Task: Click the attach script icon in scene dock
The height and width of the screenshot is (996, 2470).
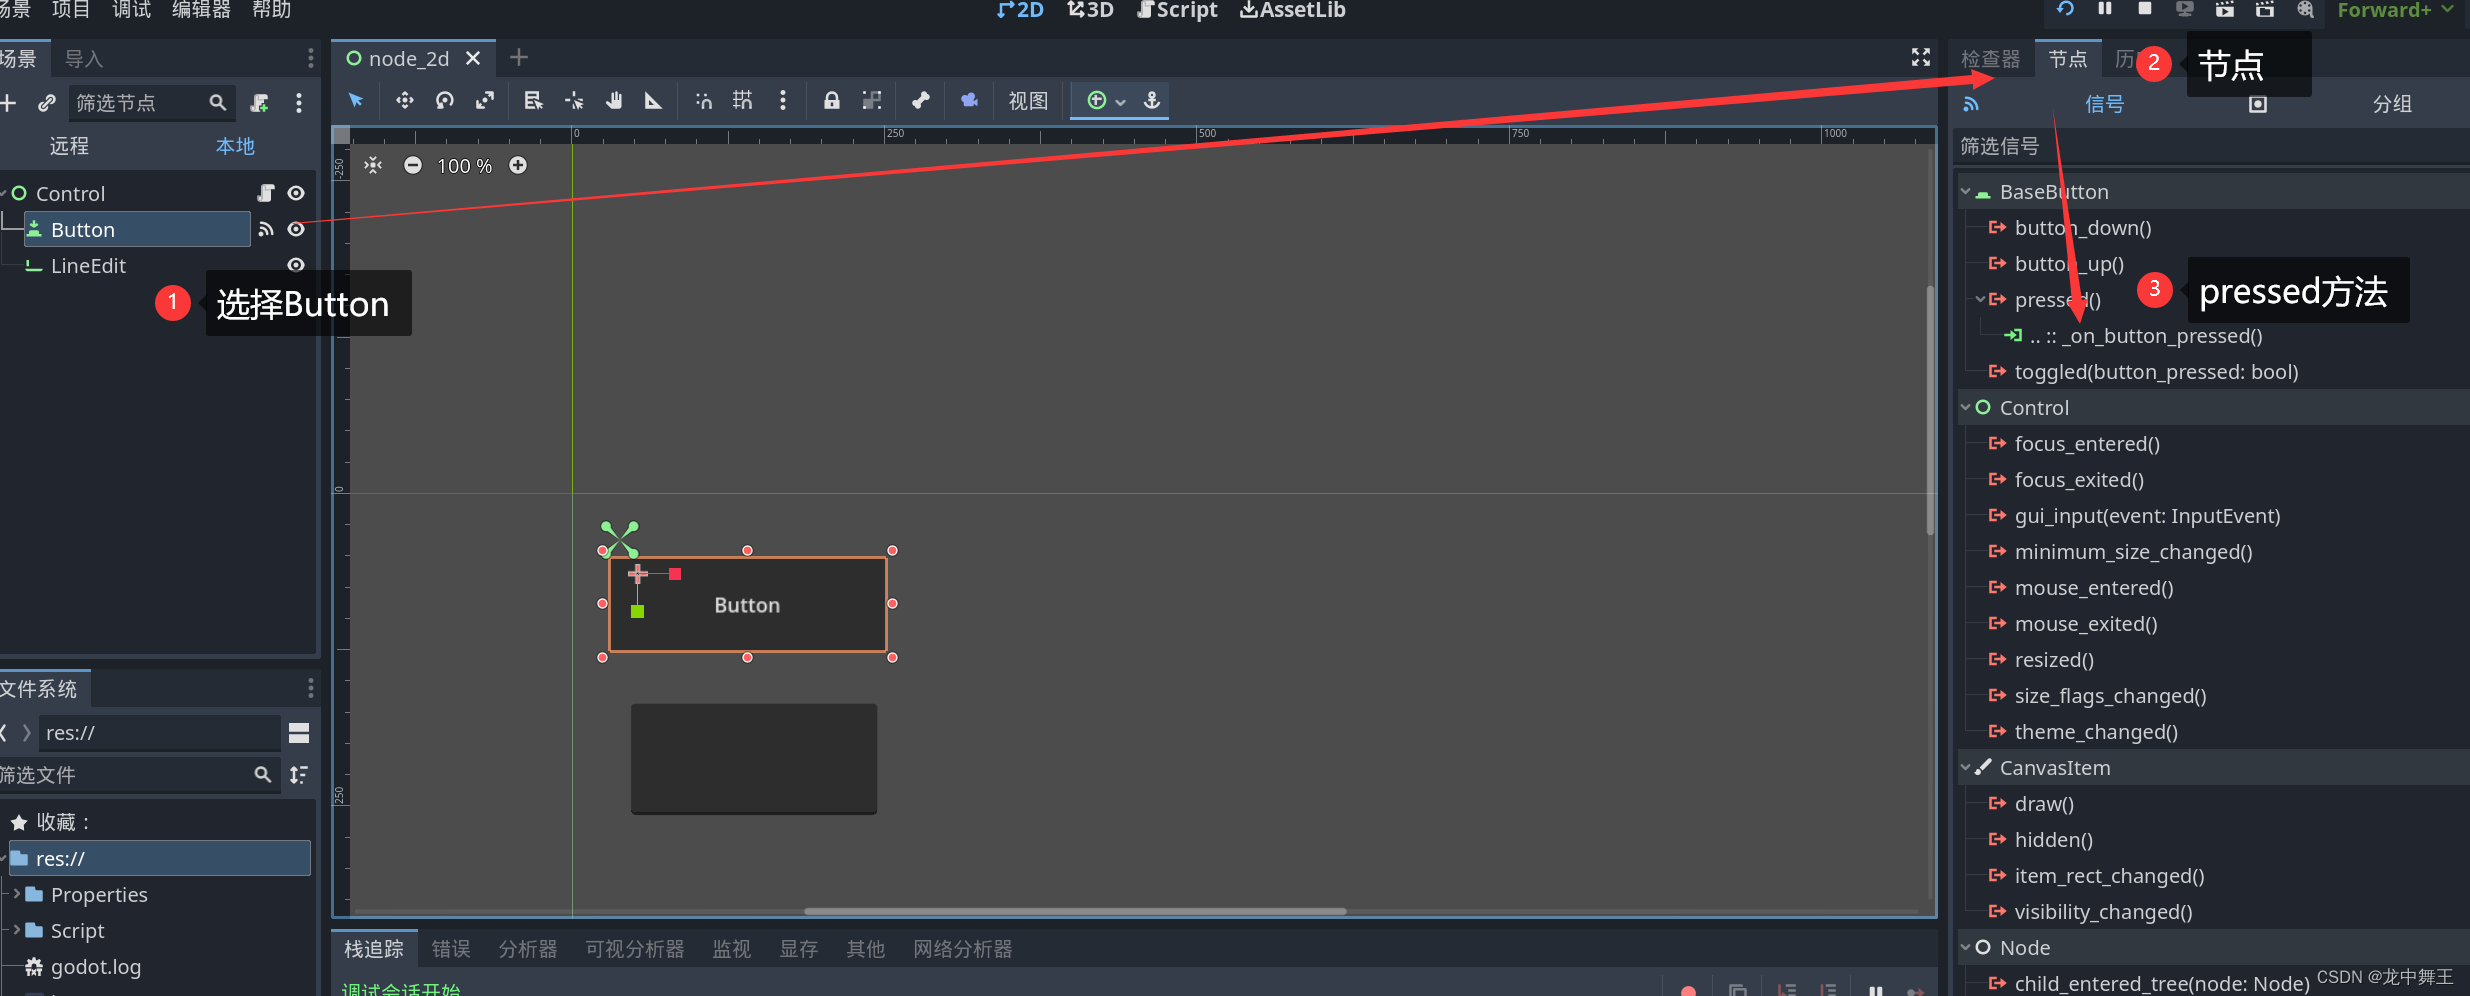Action: (x=260, y=103)
